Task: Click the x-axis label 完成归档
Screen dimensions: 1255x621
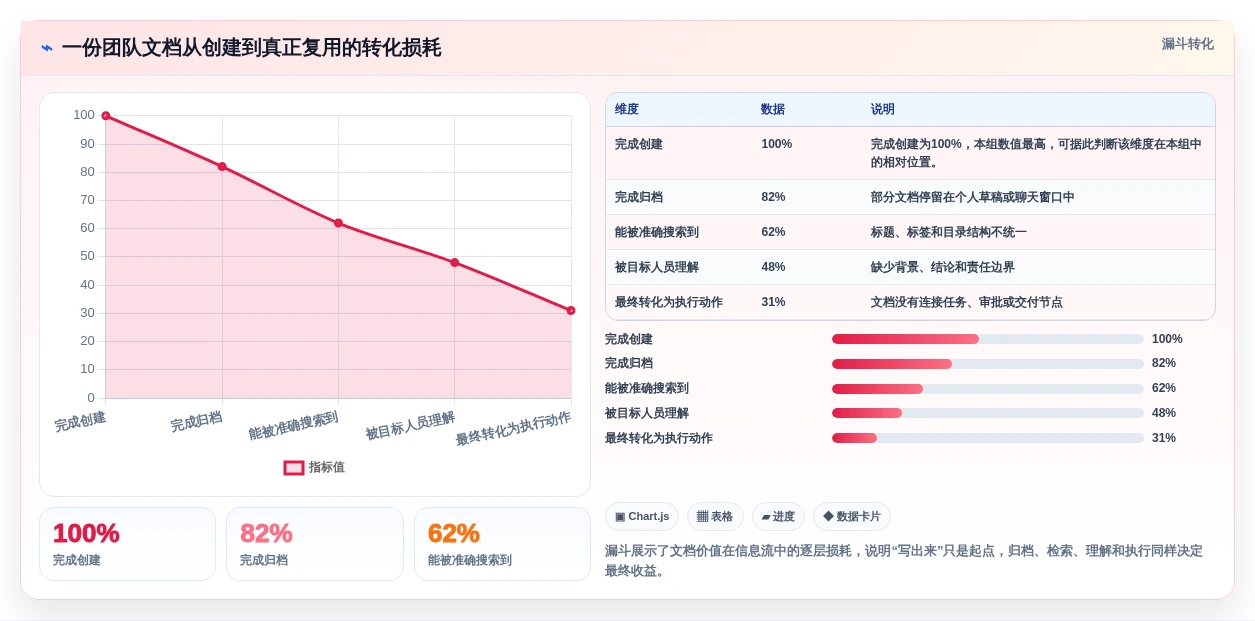Action: [x=196, y=421]
